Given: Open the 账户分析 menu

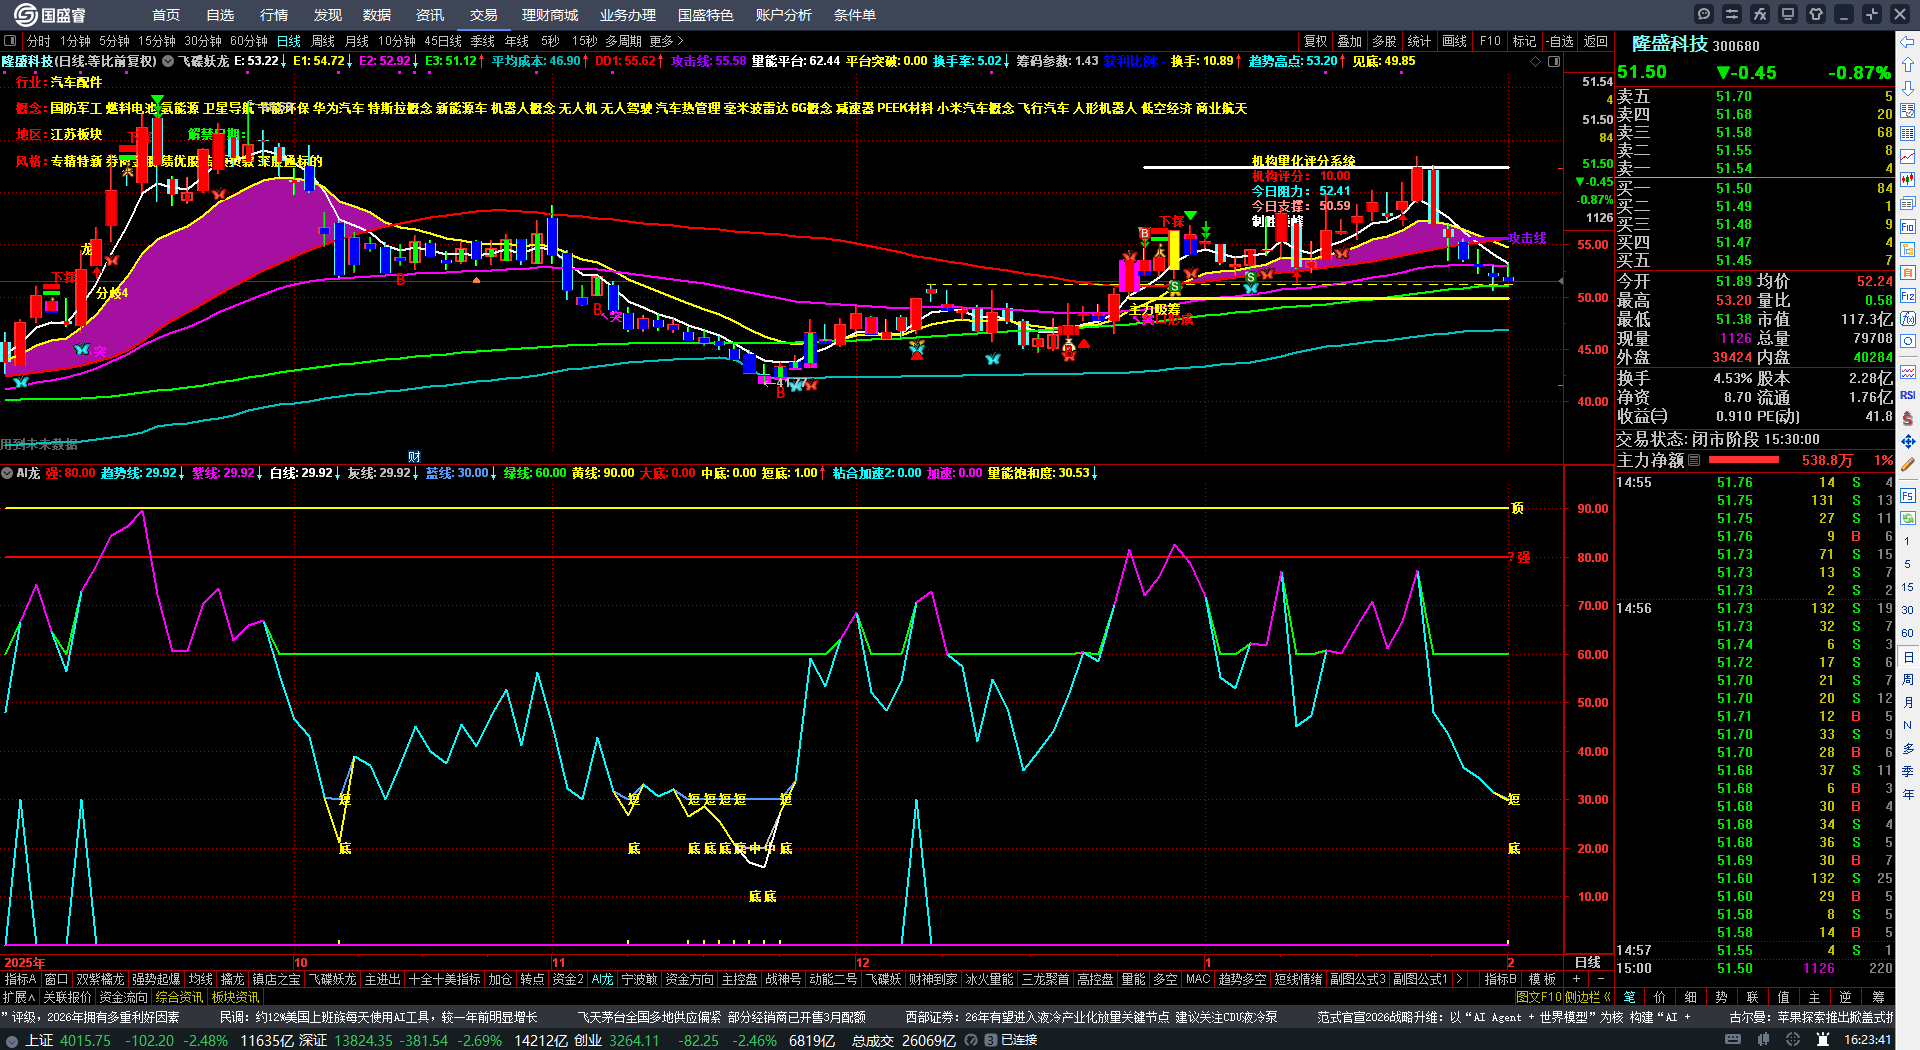Looking at the screenshot, I should pyautogui.click(x=784, y=15).
